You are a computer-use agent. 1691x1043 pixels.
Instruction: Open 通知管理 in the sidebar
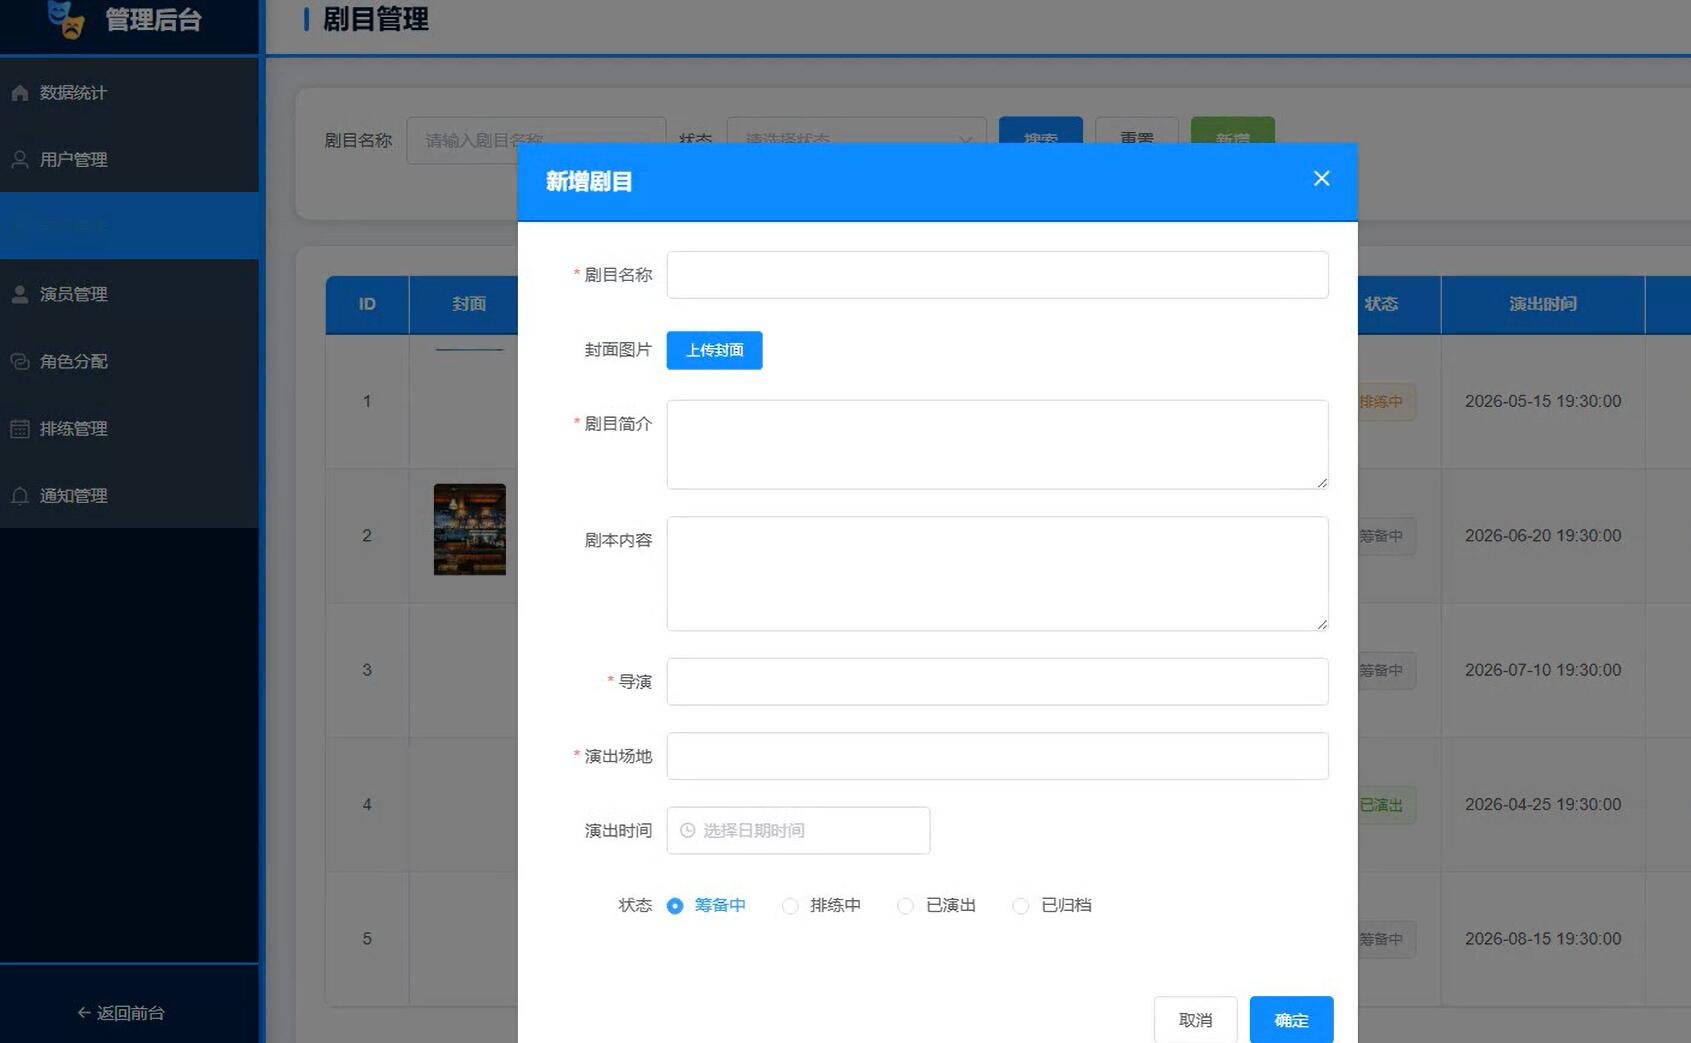point(129,496)
